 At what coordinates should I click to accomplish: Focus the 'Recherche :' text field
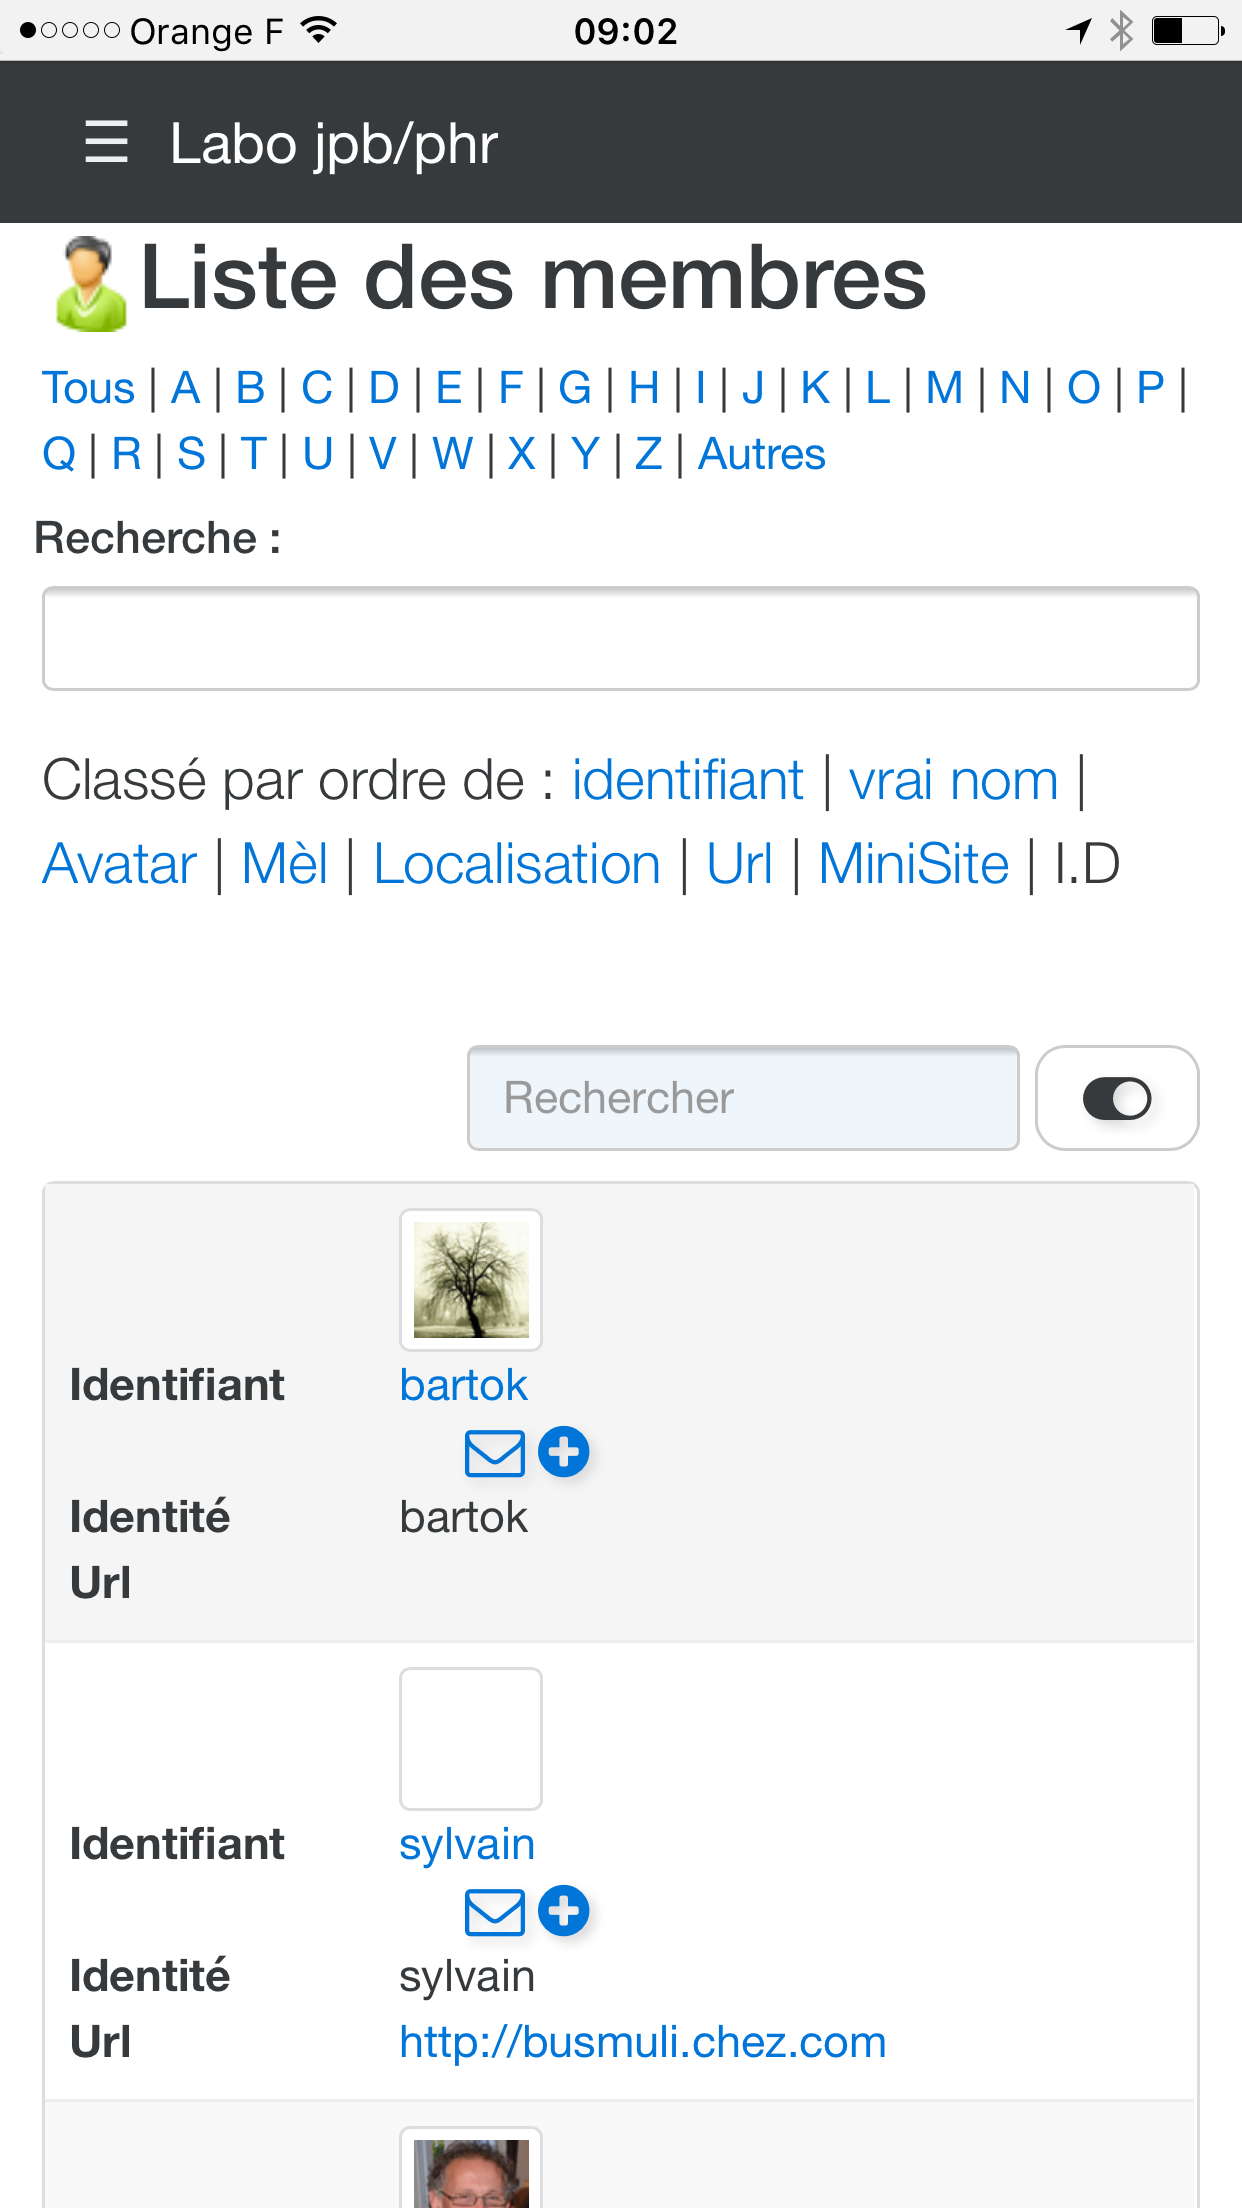click(x=621, y=638)
